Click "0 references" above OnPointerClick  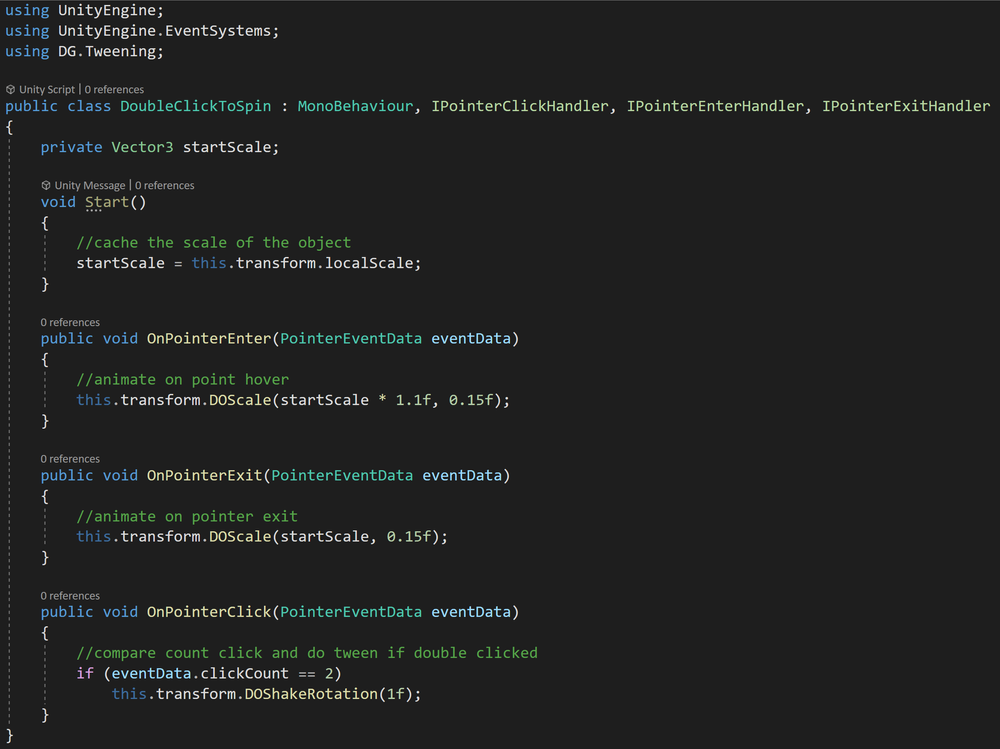70,594
